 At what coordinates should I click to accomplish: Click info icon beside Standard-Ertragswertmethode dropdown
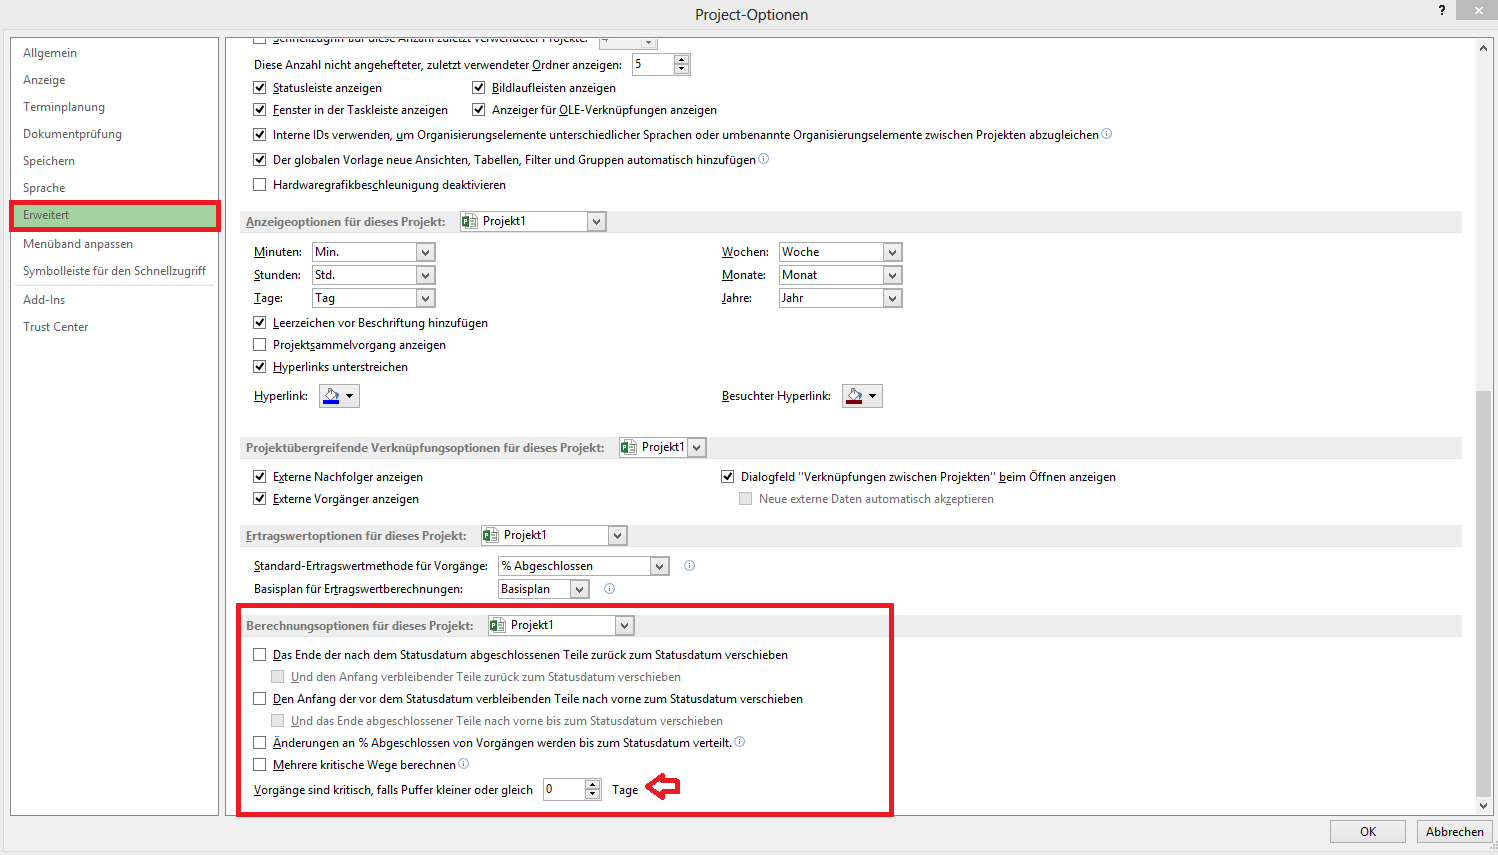pyautogui.click(x=689, y=566)
